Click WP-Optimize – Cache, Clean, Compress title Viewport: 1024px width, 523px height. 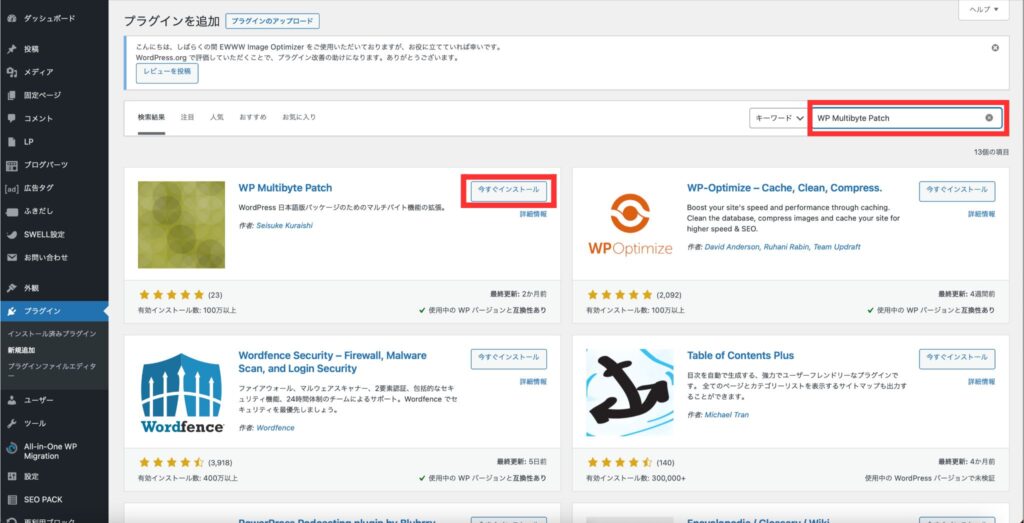pyautogui.click(x=784, y=188)
